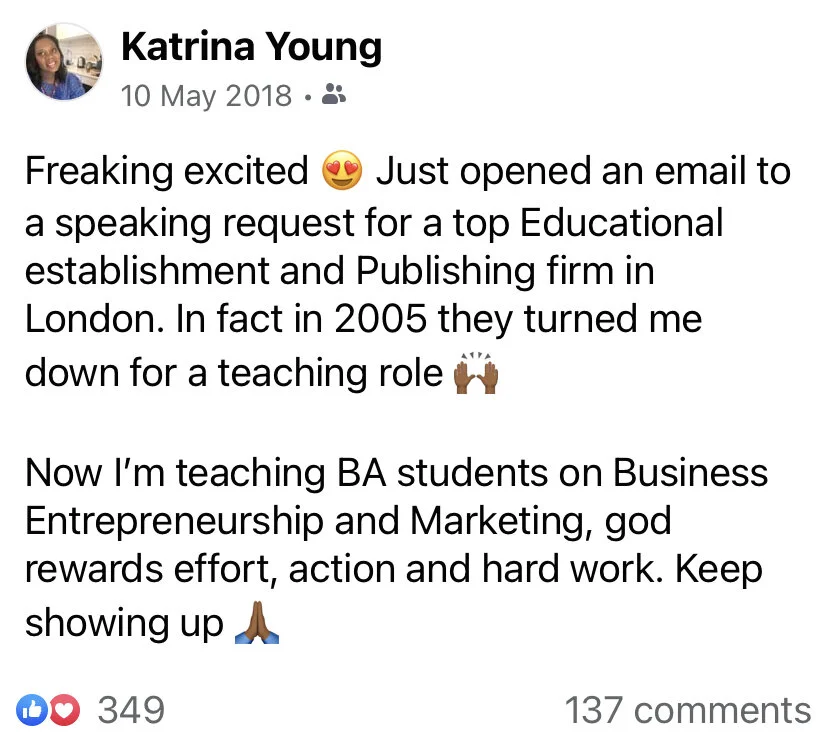This screenshot has width=828, height=738.
Task: Open the 137 comments link
Action: (688, 711)
